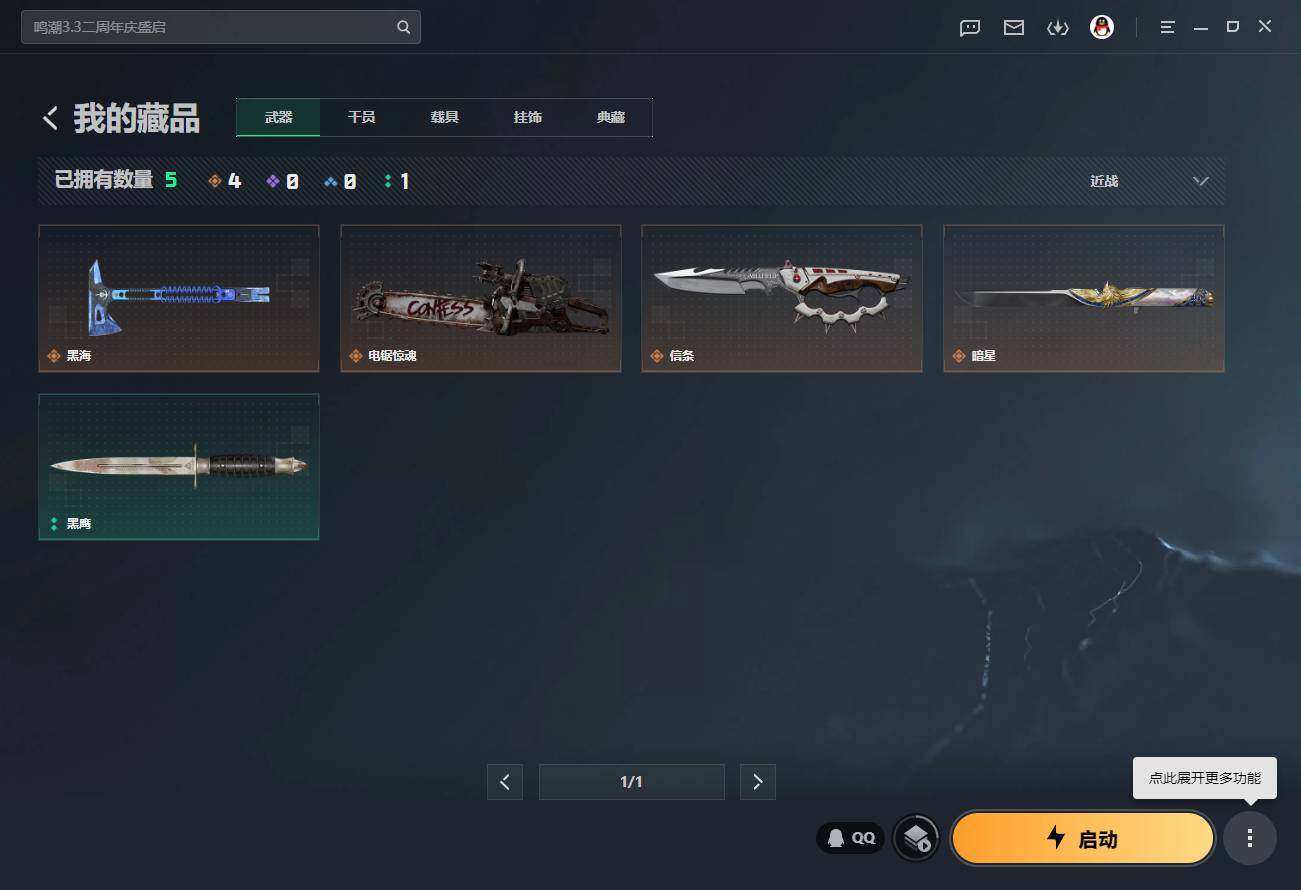Select the 黑鹰 dagger card
The image size is (1301, 890).
tap(179, 466)
